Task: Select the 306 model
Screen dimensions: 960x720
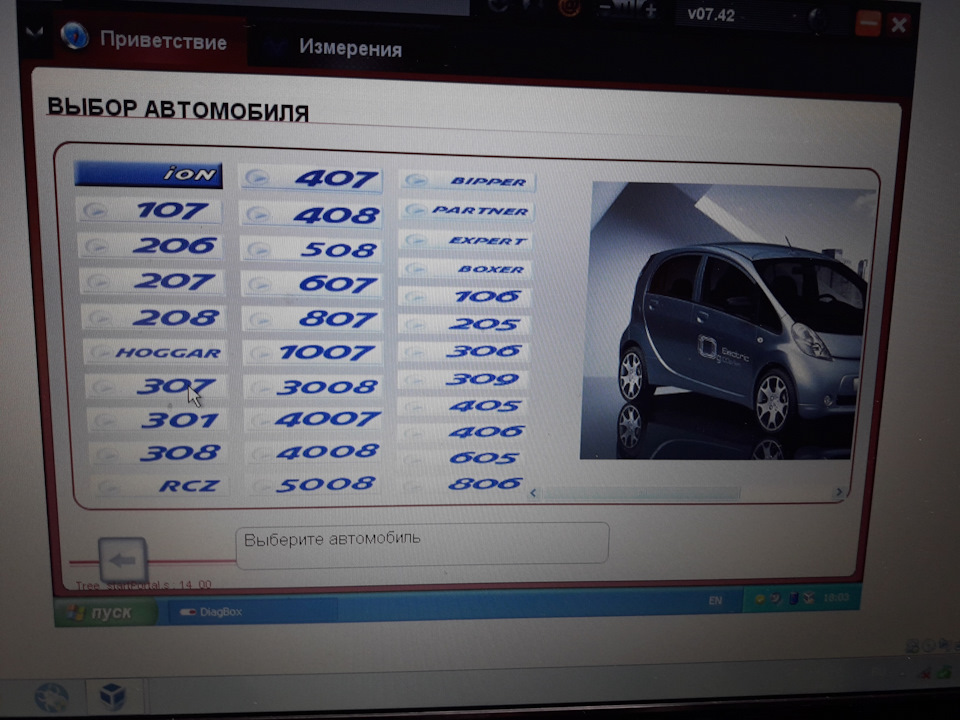Action: point(463,351)
